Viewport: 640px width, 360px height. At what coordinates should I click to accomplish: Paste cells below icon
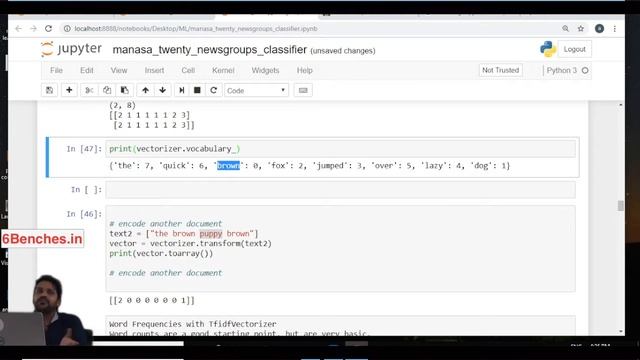[x=124, y=90]
